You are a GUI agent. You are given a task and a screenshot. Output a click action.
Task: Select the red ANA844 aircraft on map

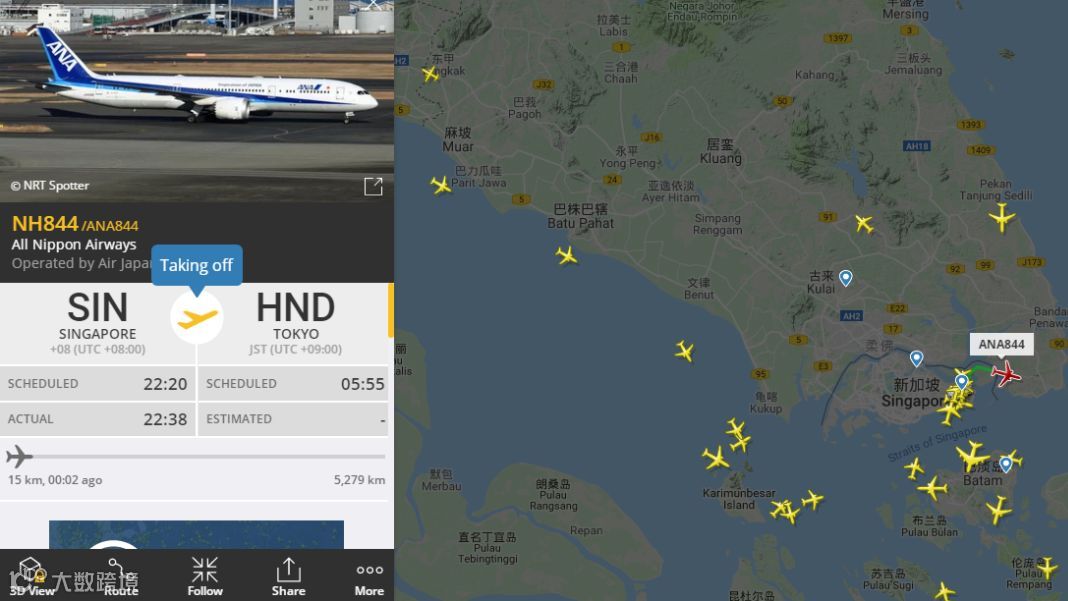pos(1005,373)
